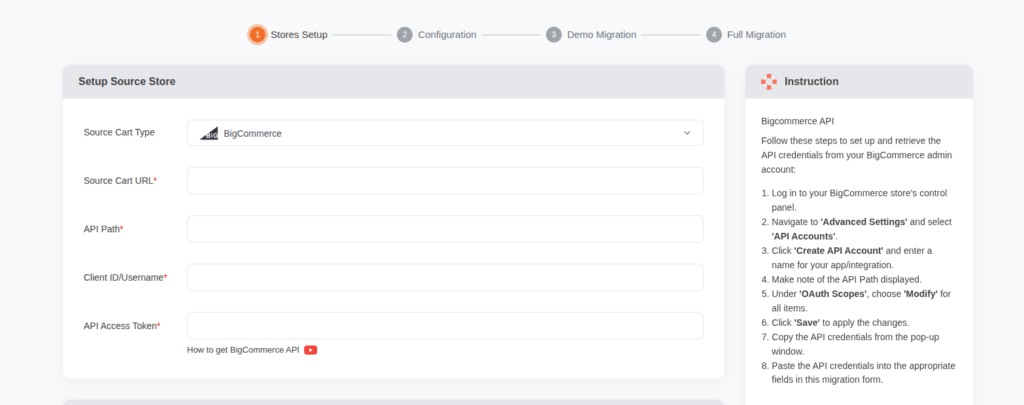Focus the Source Cart URL field
The image size is (1024, 405).
tap(445, 181)
